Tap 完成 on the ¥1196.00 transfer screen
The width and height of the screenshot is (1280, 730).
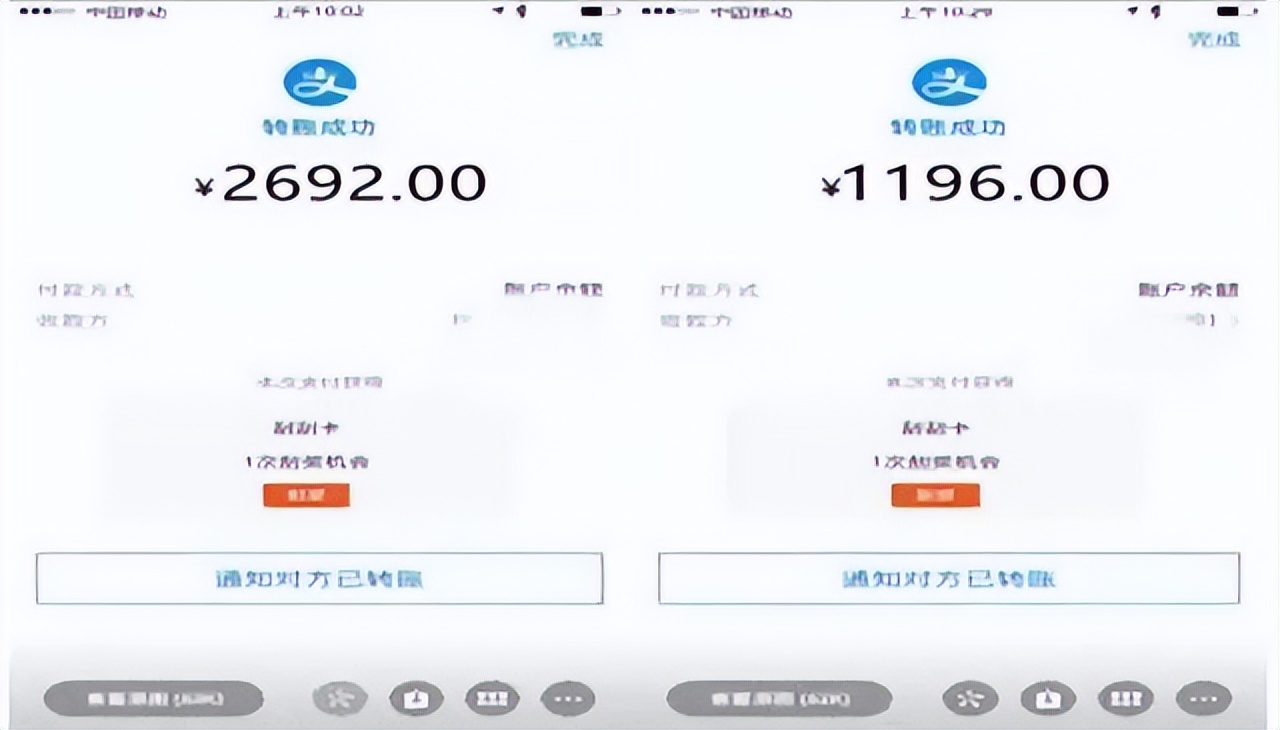(1214, 40)
